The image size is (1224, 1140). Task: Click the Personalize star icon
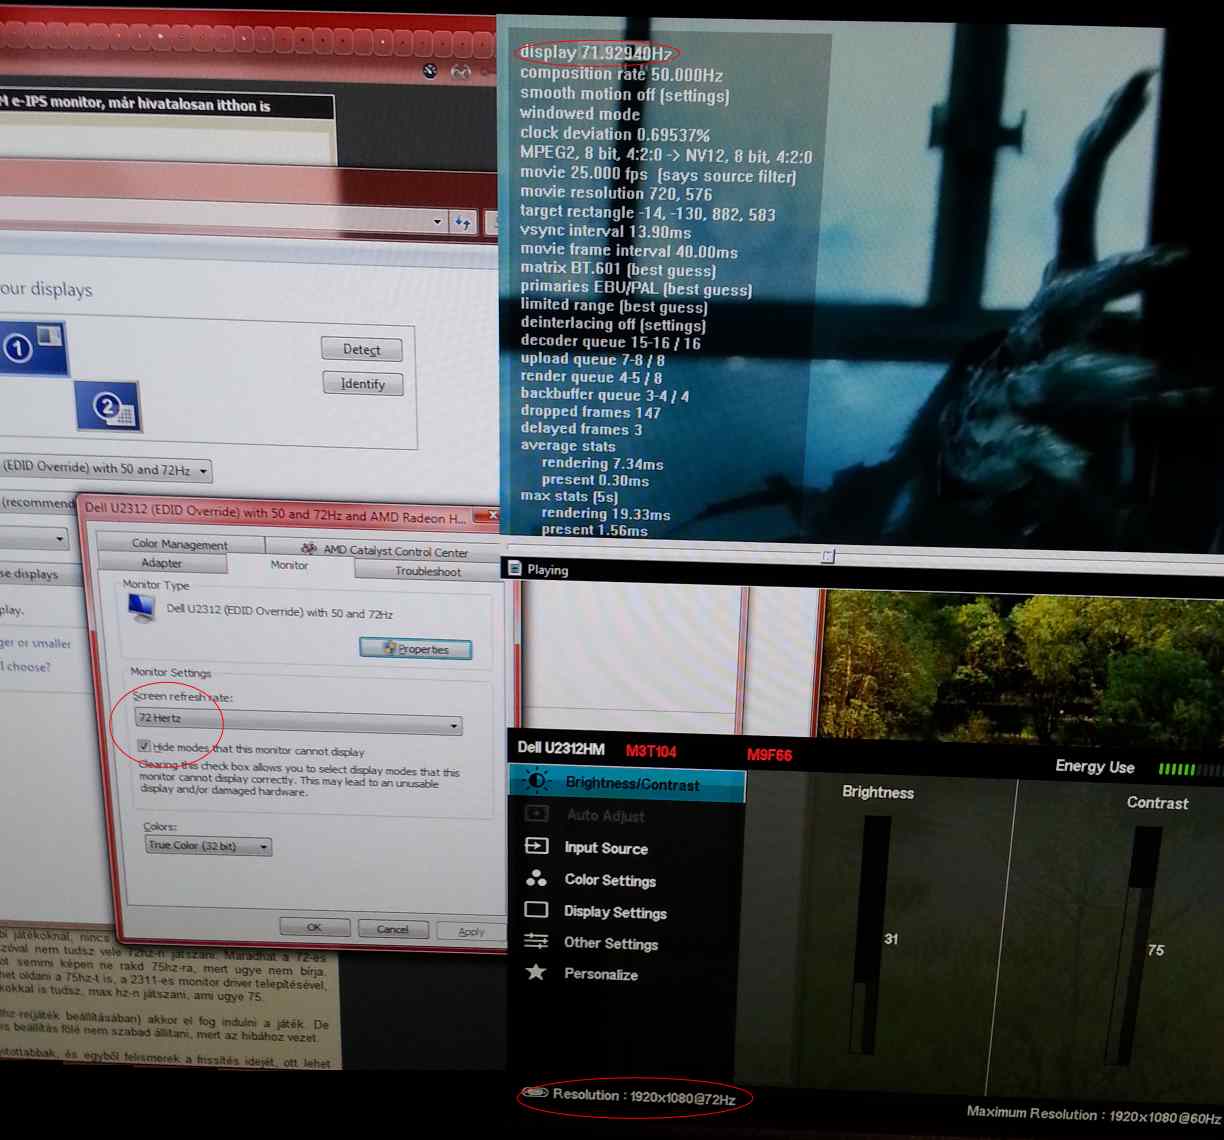[536, 972]
